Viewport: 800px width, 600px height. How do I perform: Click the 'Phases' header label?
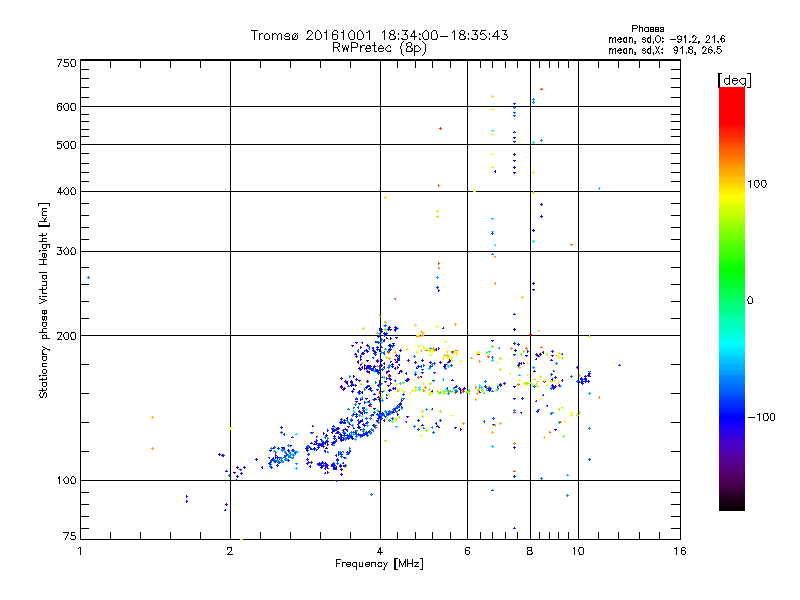(647, 29)
